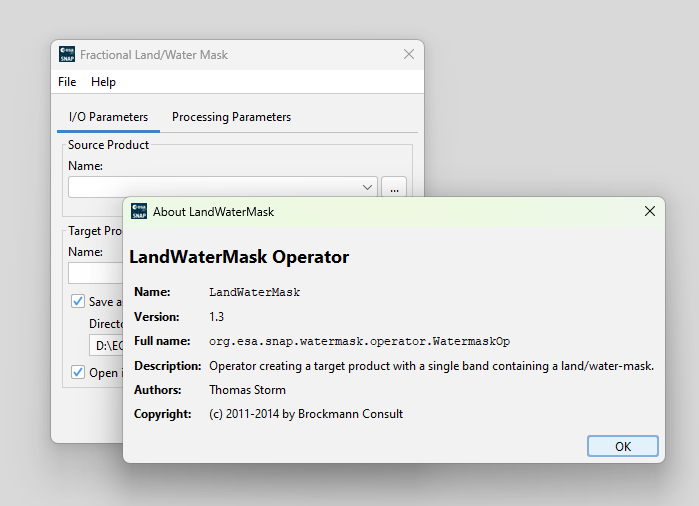The height and width of the screenshot is (506, 699).
Task: Select the operator description text
Action: point(432,366)
